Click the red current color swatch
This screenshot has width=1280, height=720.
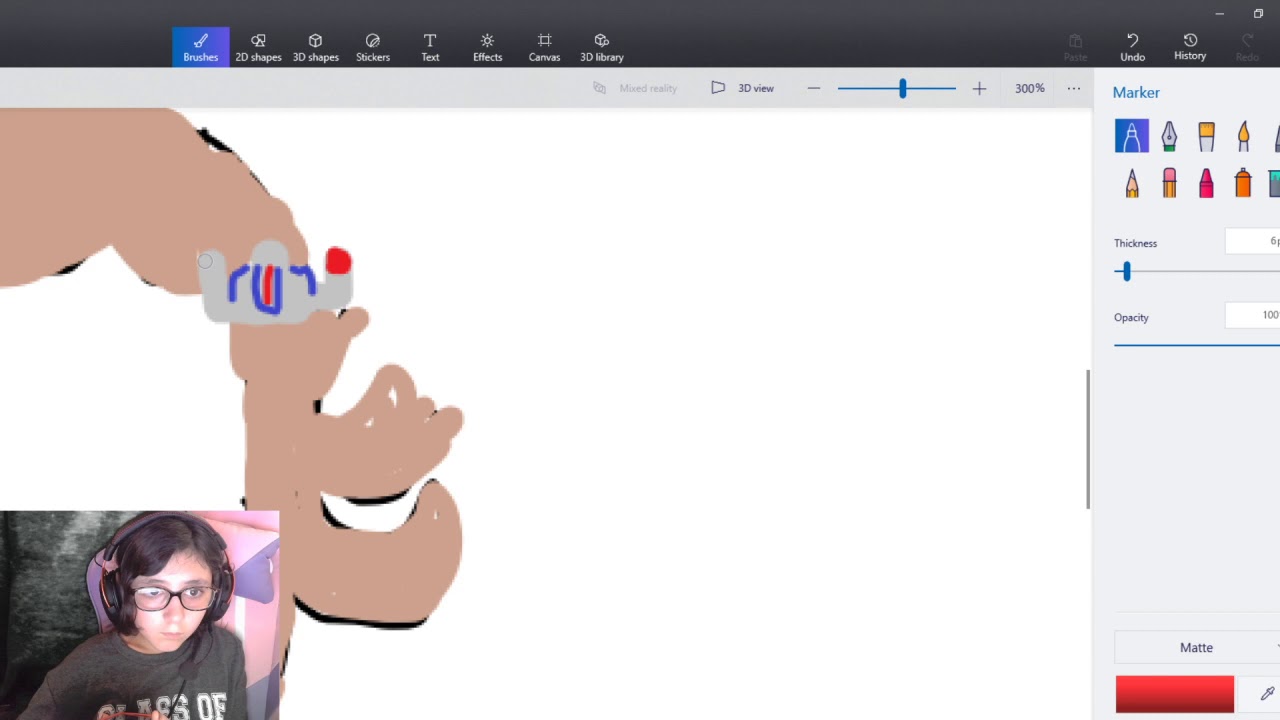(x=1174, y=694)
